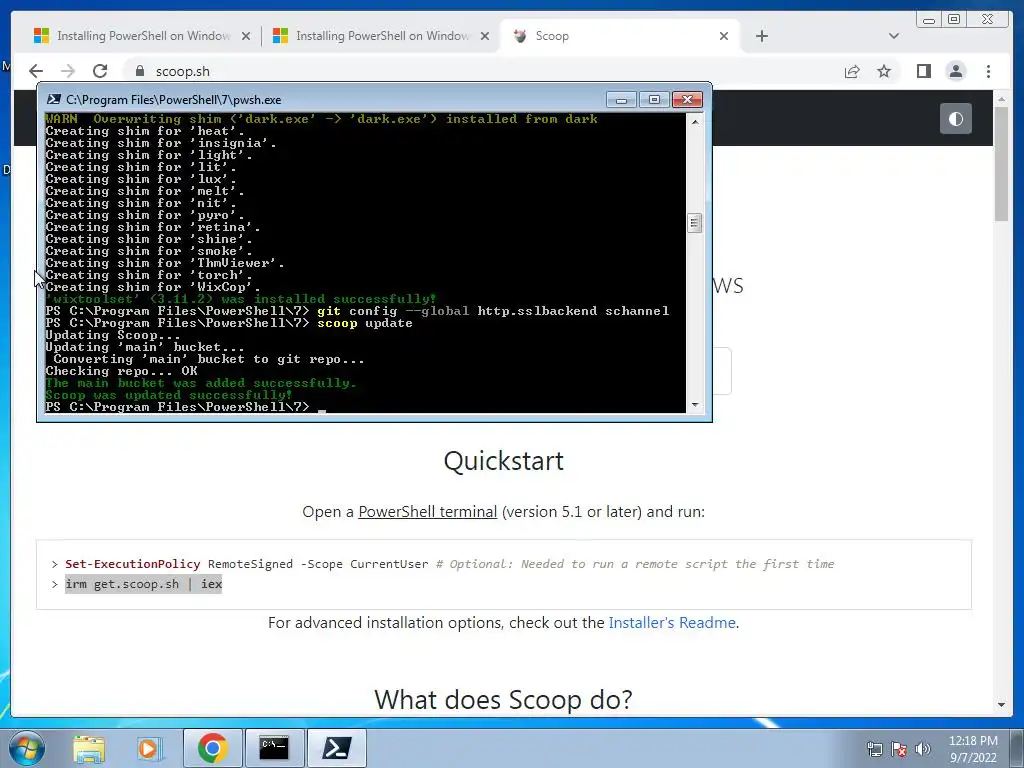
Task: Click pwsh.exe window title bar icon
Action: click(x=54, y=99)
